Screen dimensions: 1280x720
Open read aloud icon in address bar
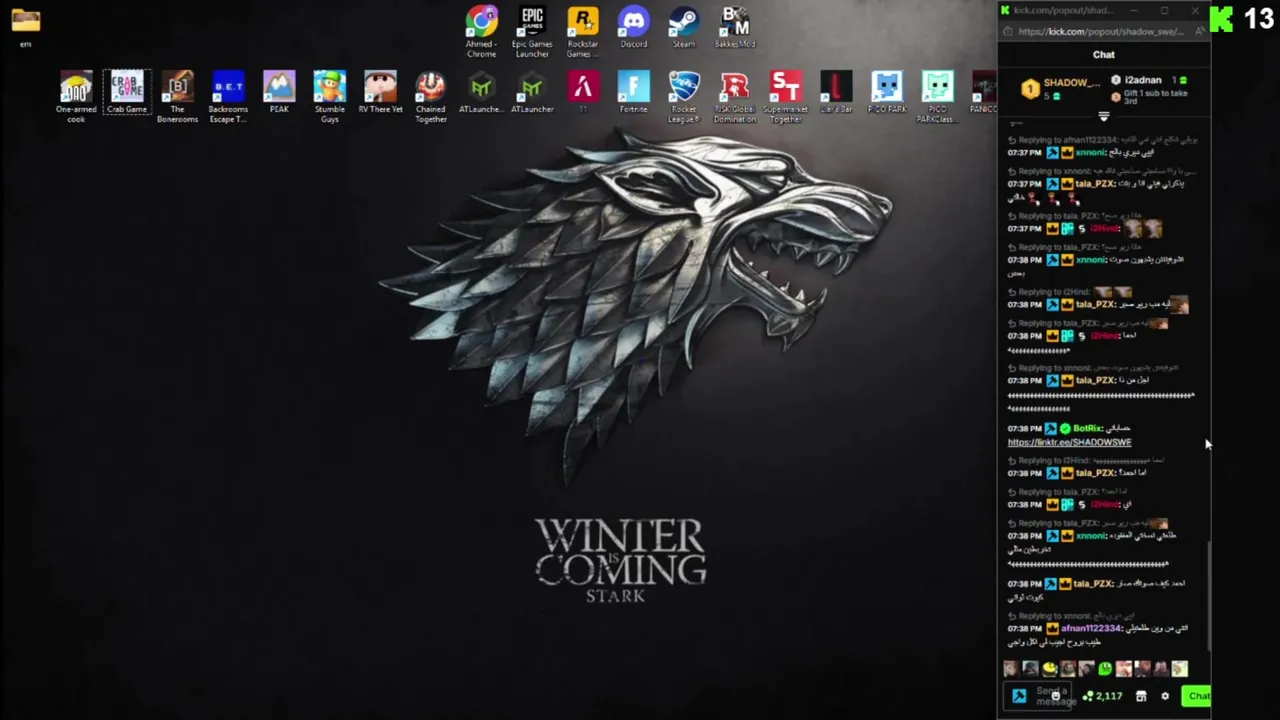tap(1199, 31)
